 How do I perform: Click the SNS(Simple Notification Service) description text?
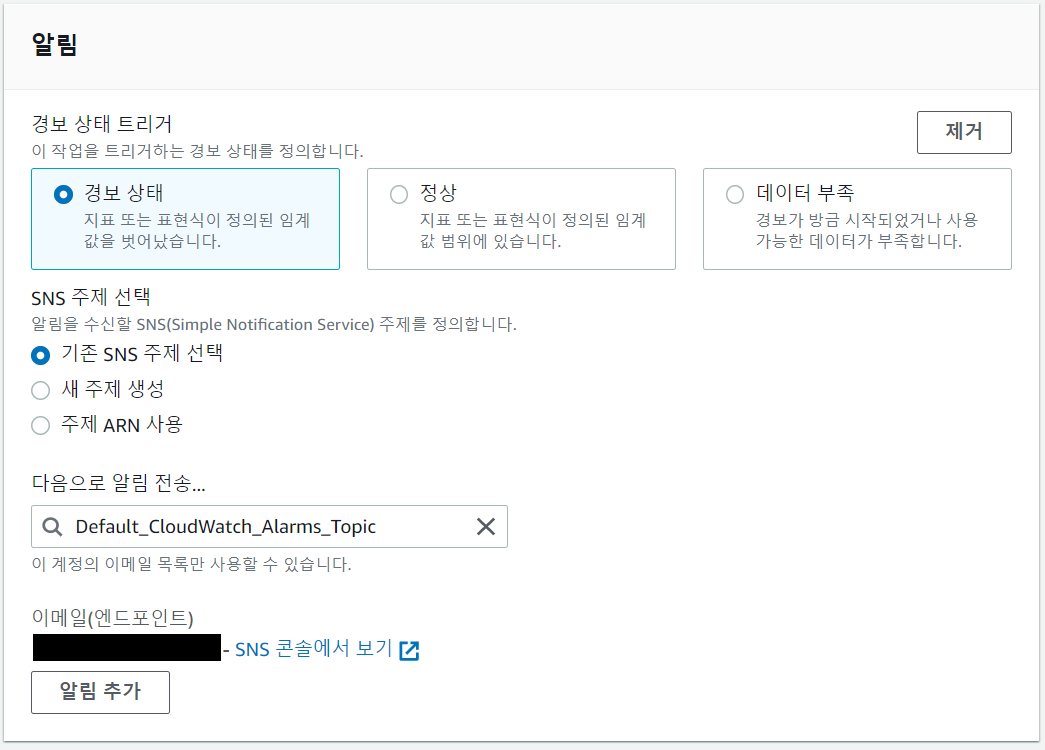point(274,325)
